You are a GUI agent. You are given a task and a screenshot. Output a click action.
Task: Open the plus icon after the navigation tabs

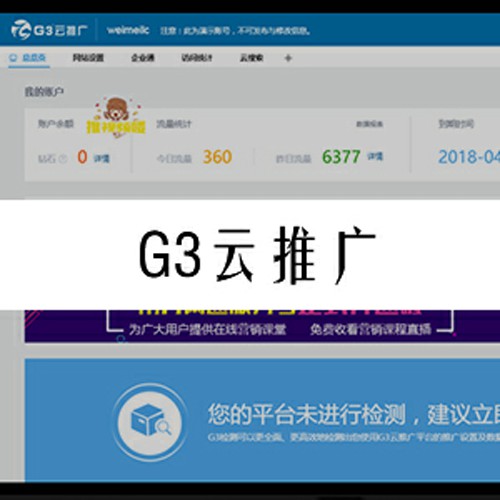click(288, 58)
